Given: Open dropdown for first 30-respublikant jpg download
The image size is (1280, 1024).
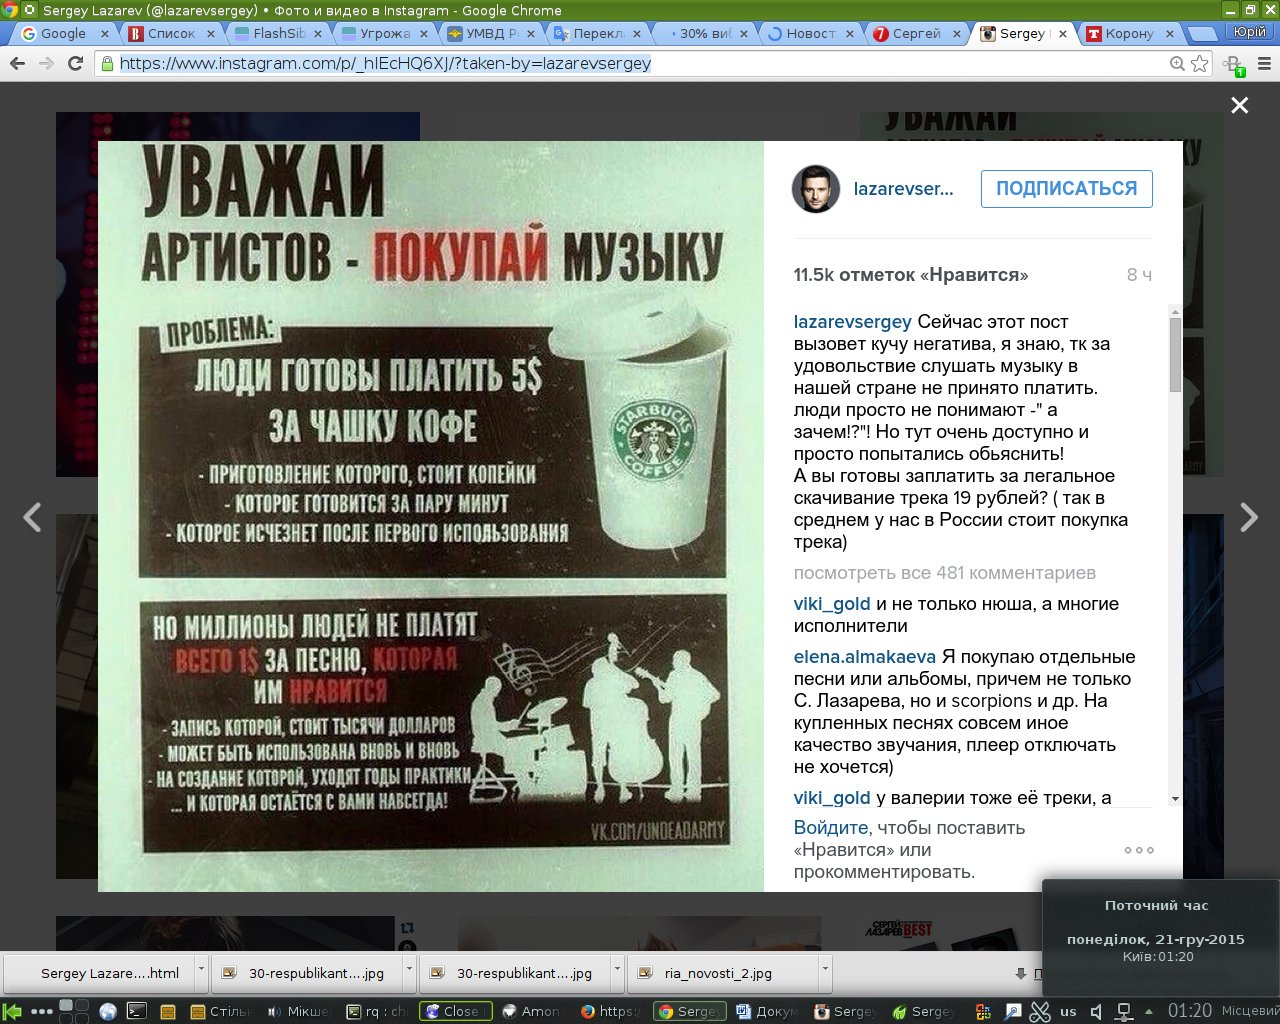Looking at the screenshot, I should [x=409, y=971].
